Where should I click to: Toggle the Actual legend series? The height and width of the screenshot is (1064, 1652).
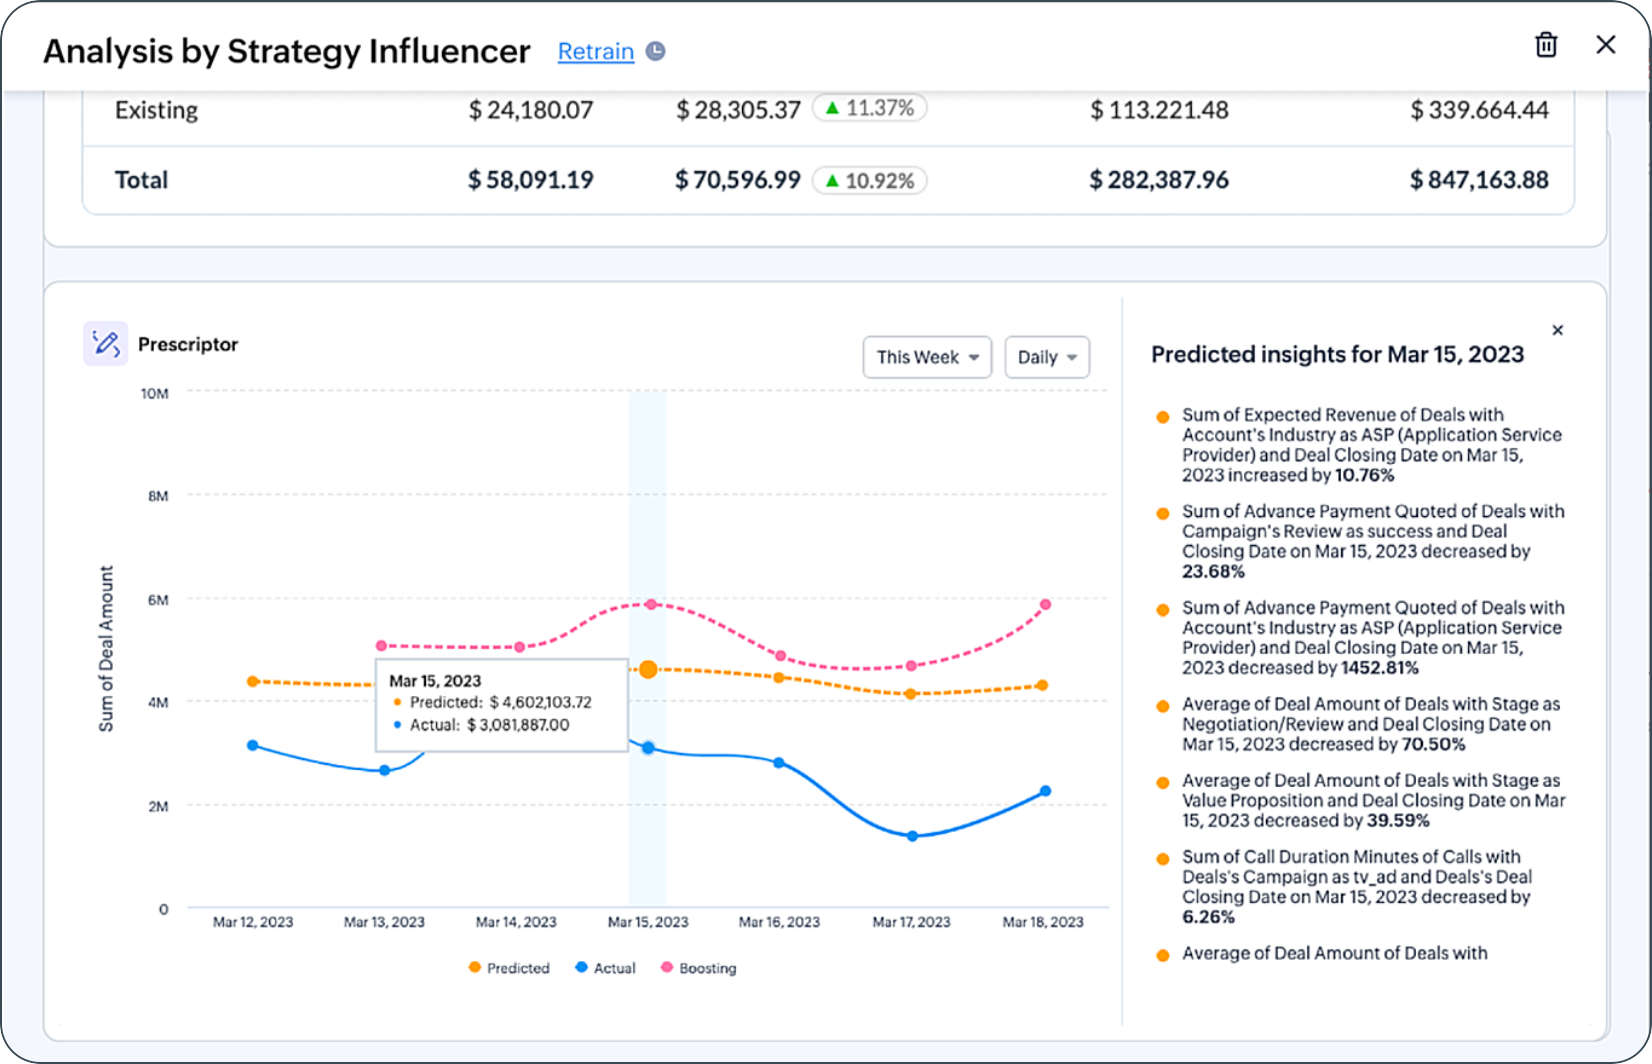[606, 968]
